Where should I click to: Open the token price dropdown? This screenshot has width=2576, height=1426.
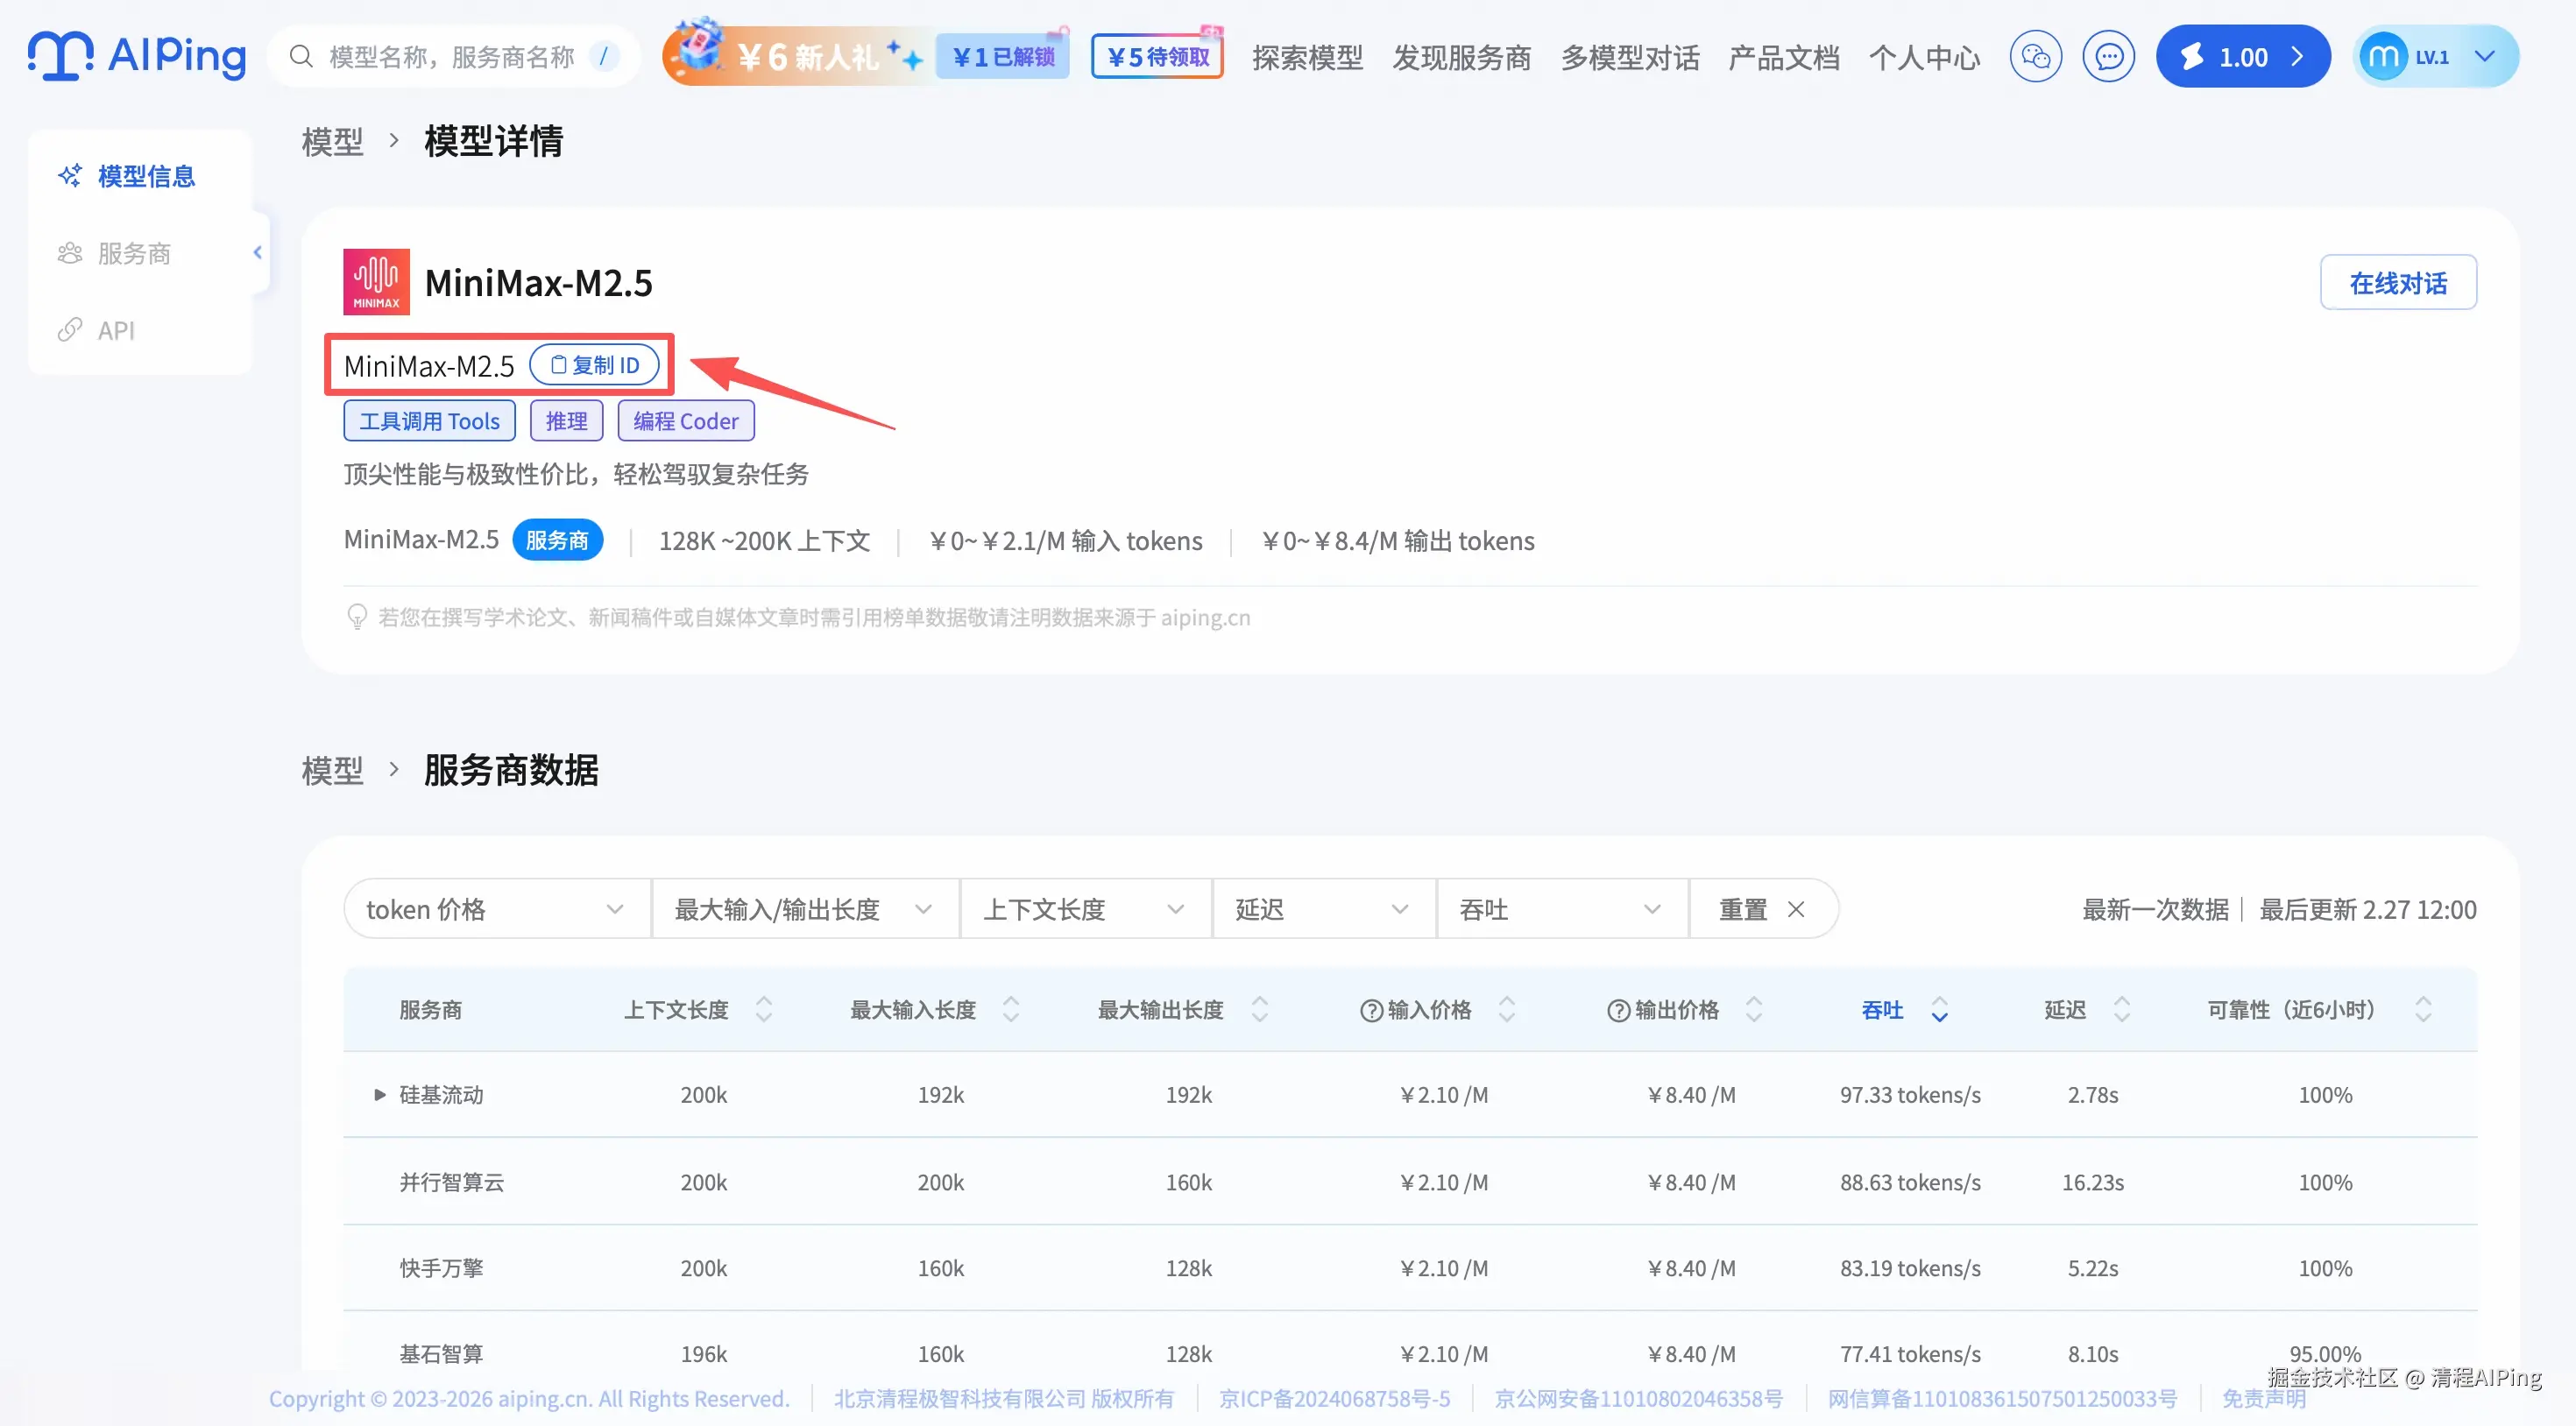pyautogui.click(x=496, y=909)
